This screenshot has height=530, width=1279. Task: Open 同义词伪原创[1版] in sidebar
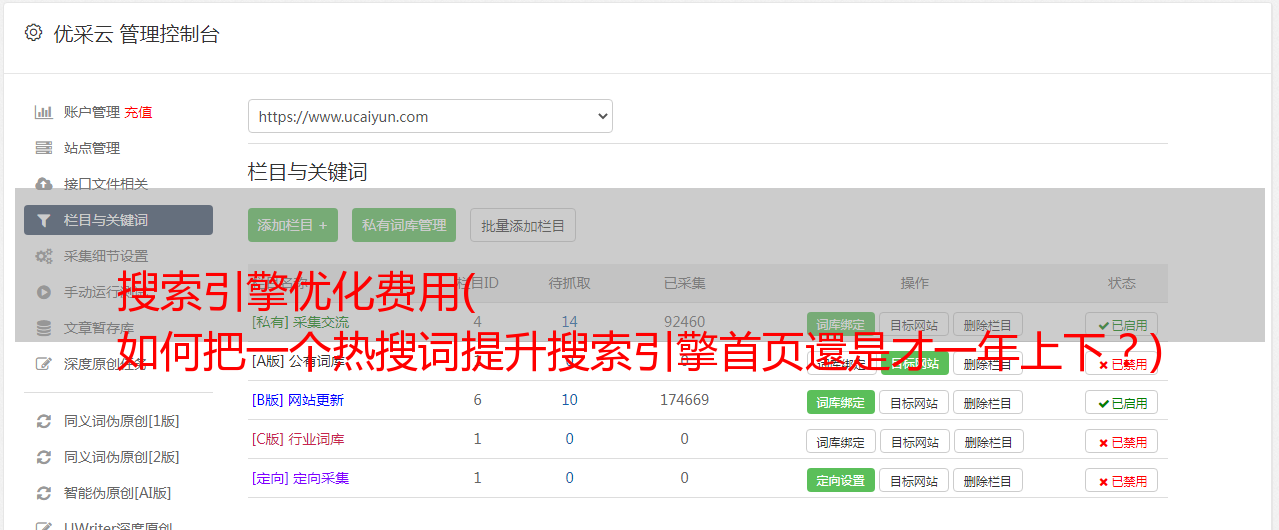point(122,421)
